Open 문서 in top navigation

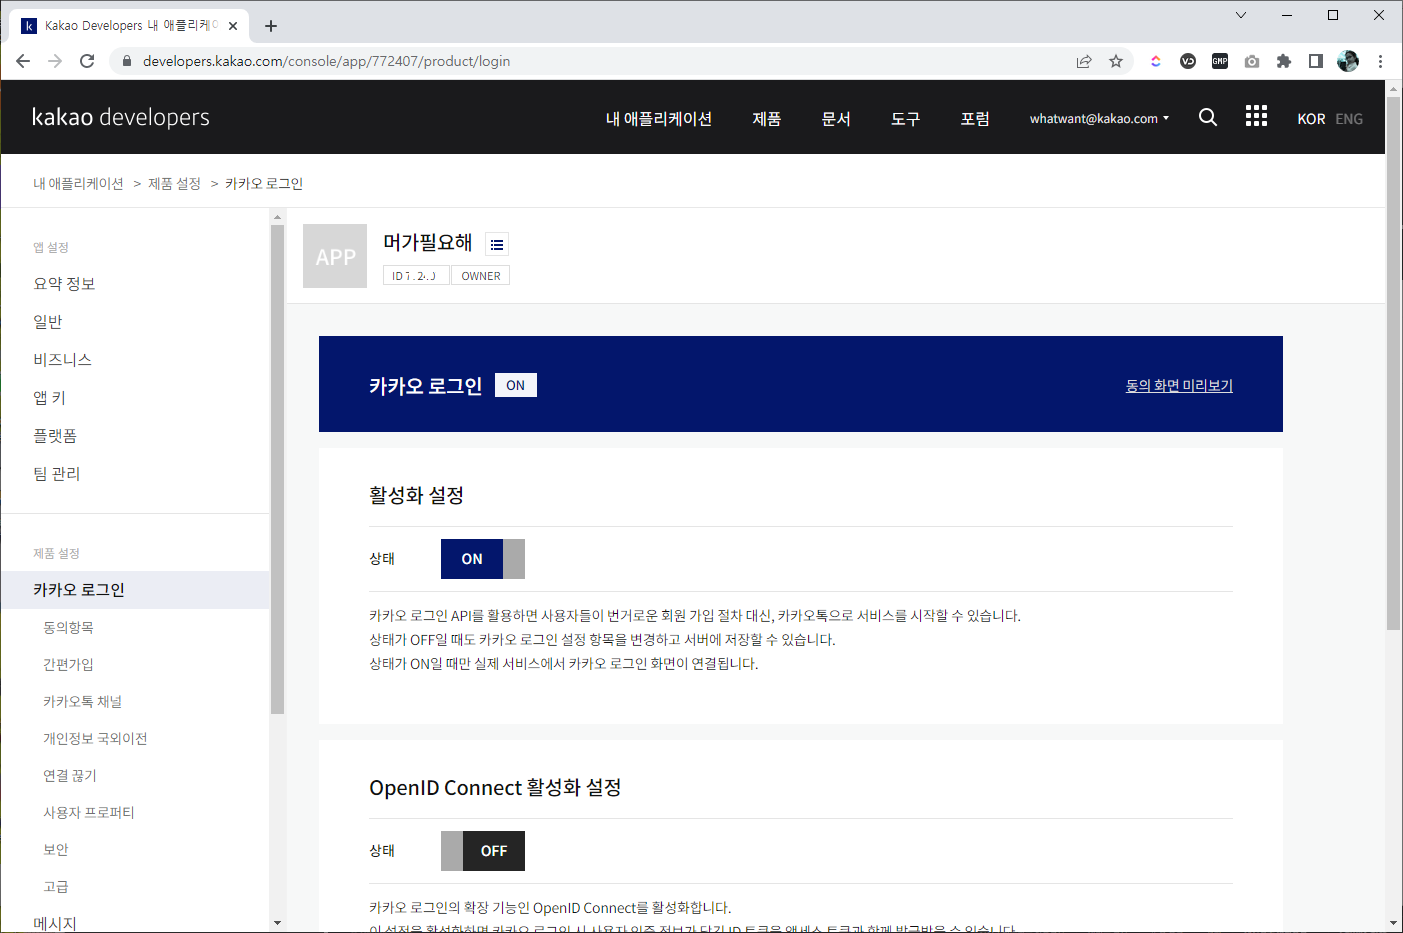pos(836,118)
